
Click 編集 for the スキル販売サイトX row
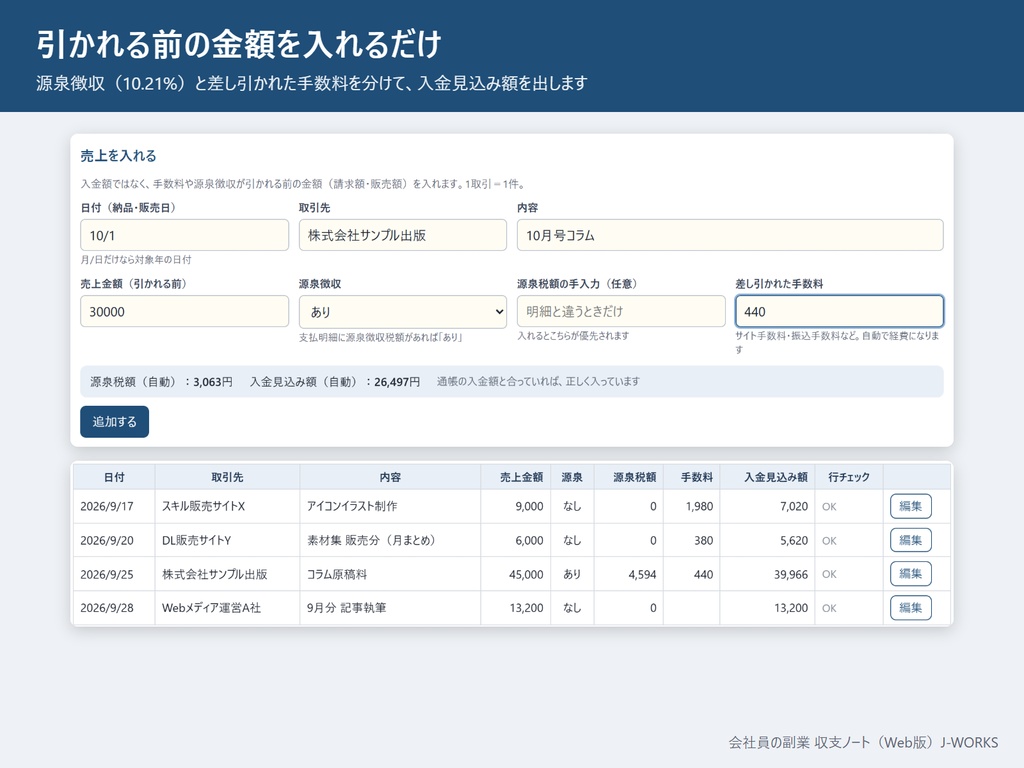pyautogui.click(x=910, y=506)
